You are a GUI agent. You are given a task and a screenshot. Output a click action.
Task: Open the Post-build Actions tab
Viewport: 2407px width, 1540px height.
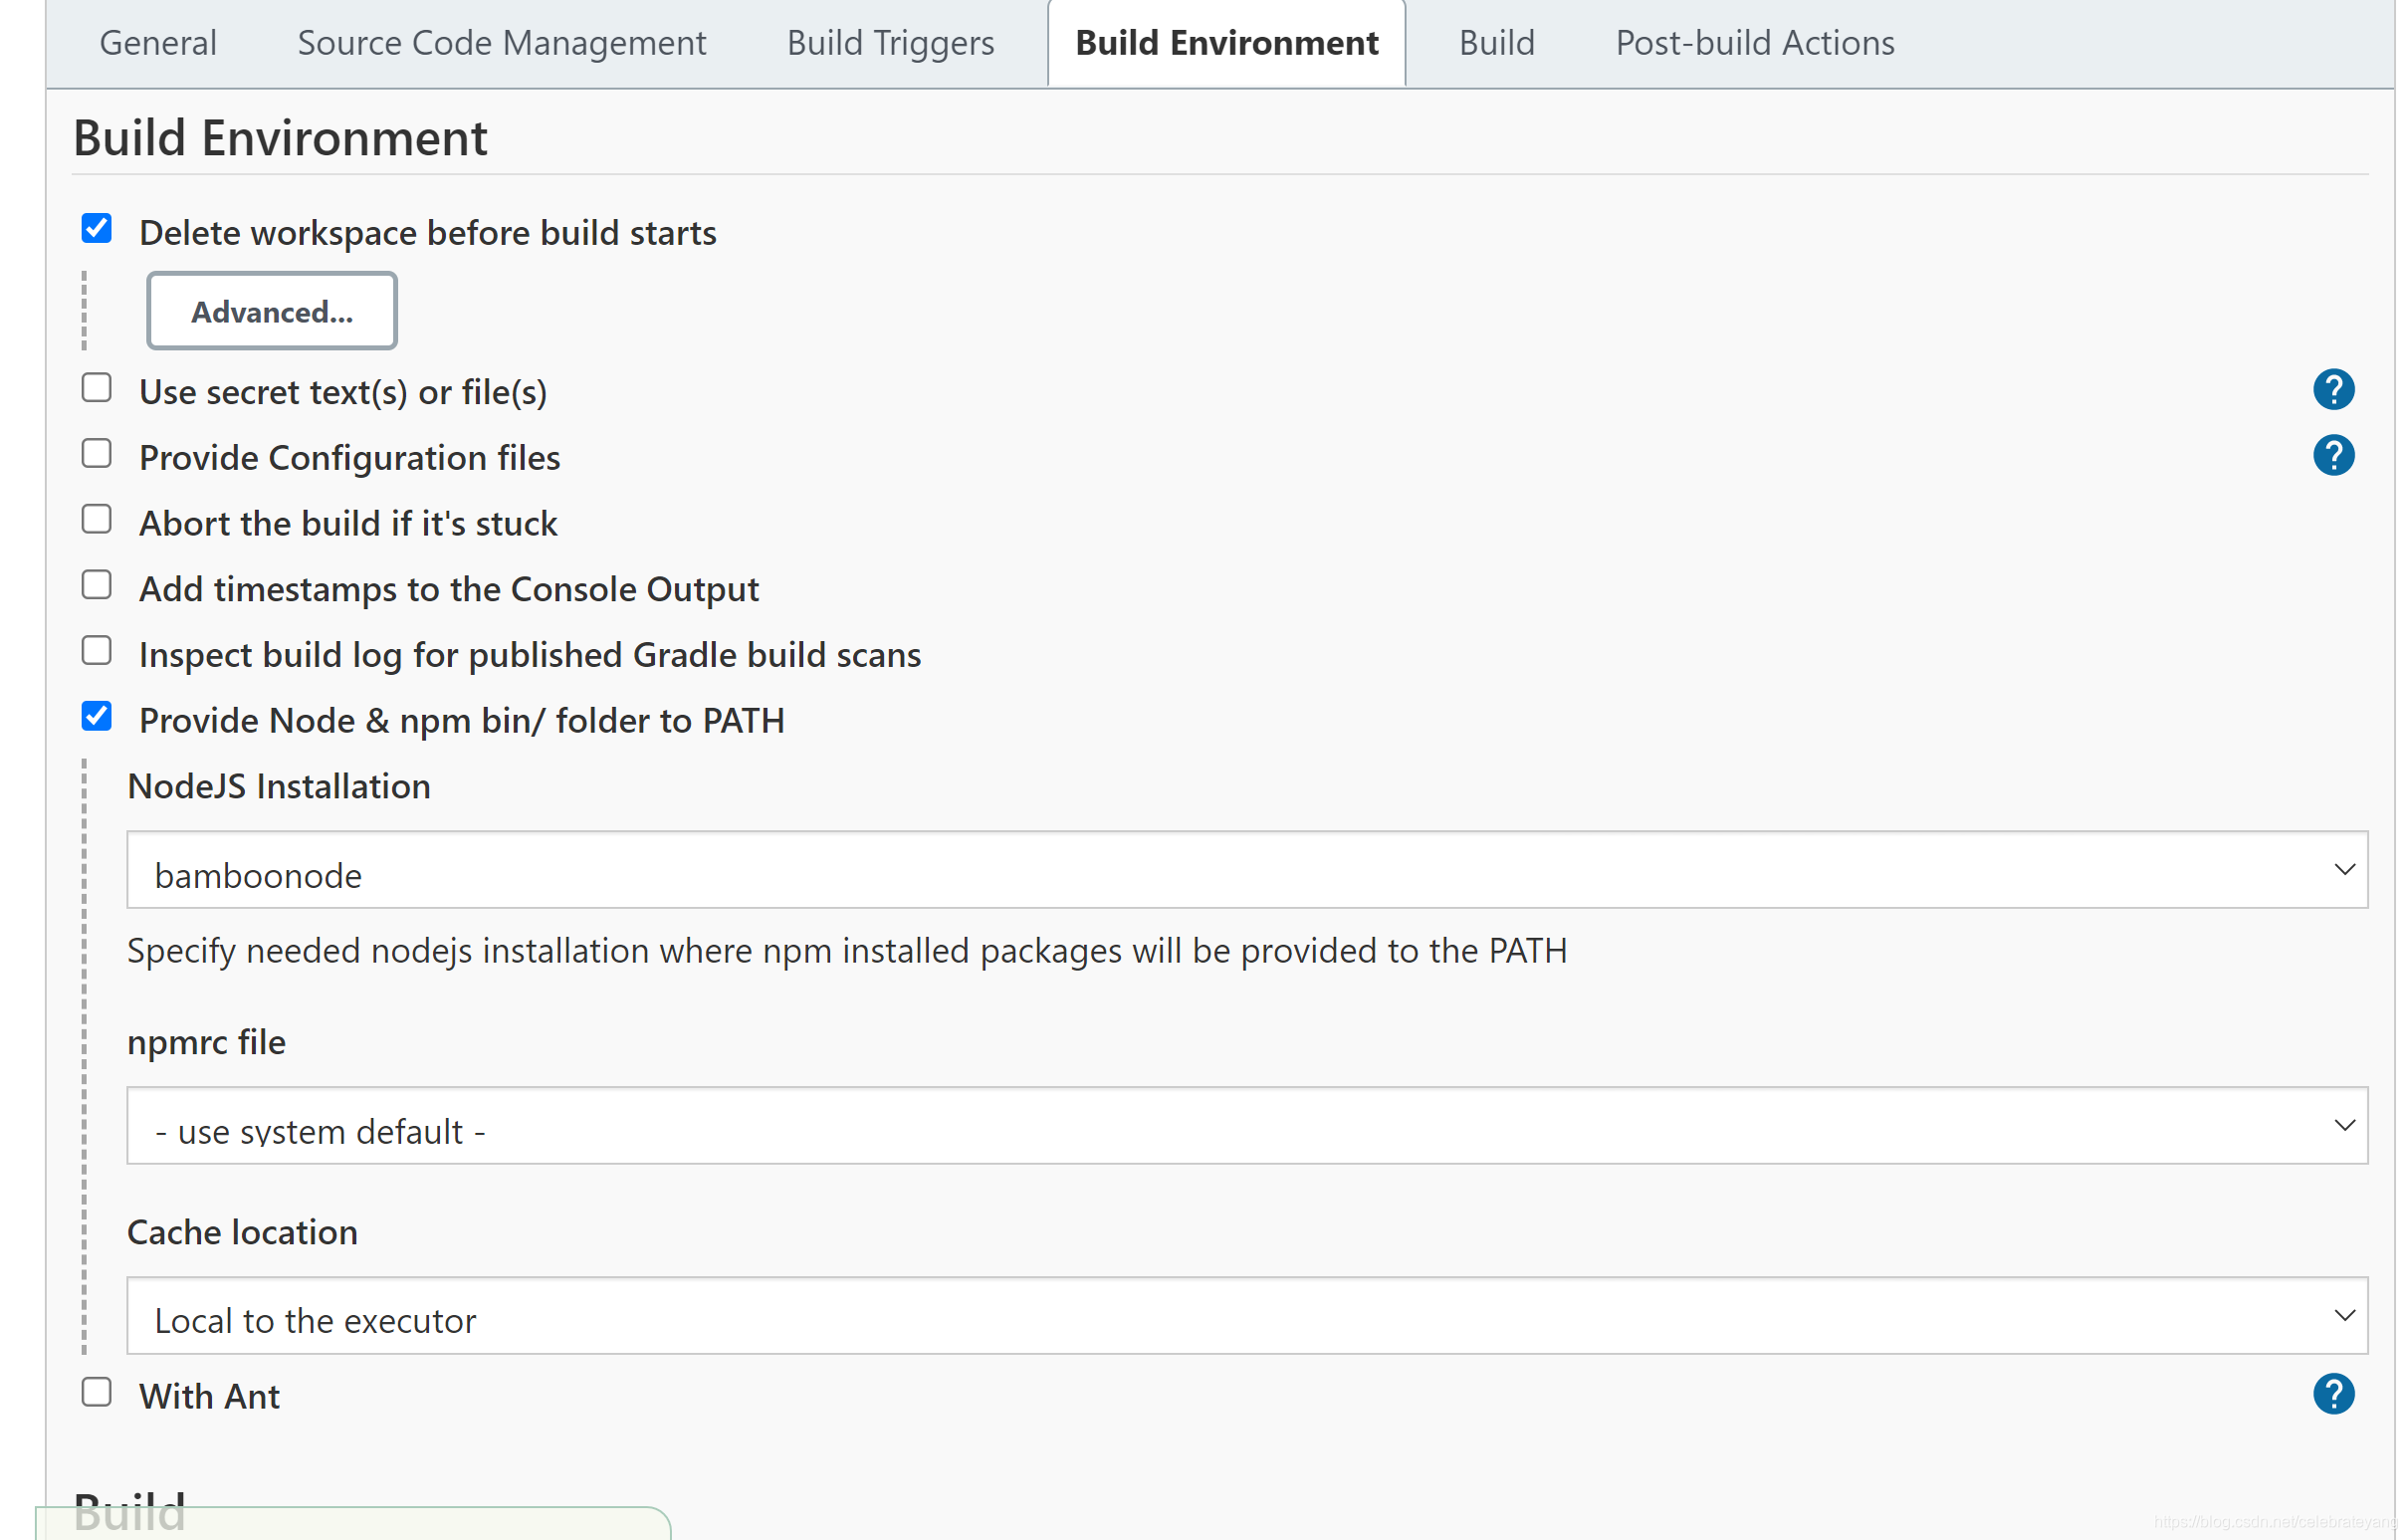tap(1753, 43)
